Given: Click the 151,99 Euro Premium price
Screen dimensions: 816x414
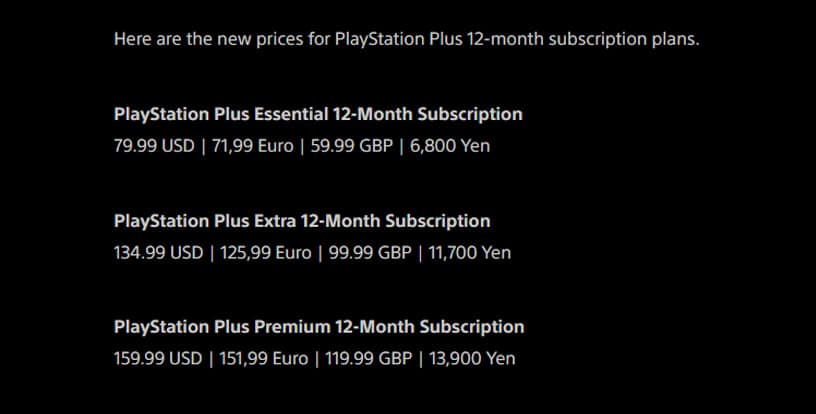Looking at the screenshot, I should pyautogui.click(x=264, y=358).
